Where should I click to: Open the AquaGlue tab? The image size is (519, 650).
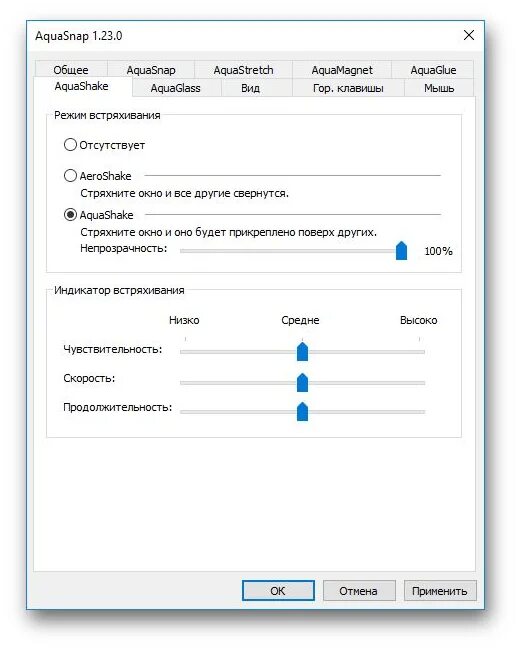433,70
